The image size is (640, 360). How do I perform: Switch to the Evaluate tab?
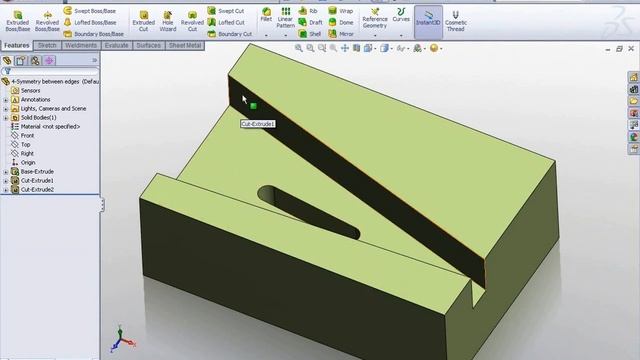[116, 45]
